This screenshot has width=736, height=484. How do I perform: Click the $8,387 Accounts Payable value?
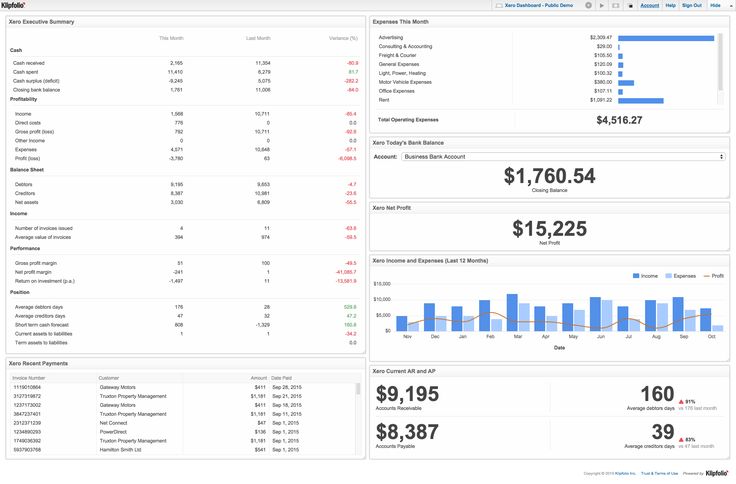pos(407,432)
